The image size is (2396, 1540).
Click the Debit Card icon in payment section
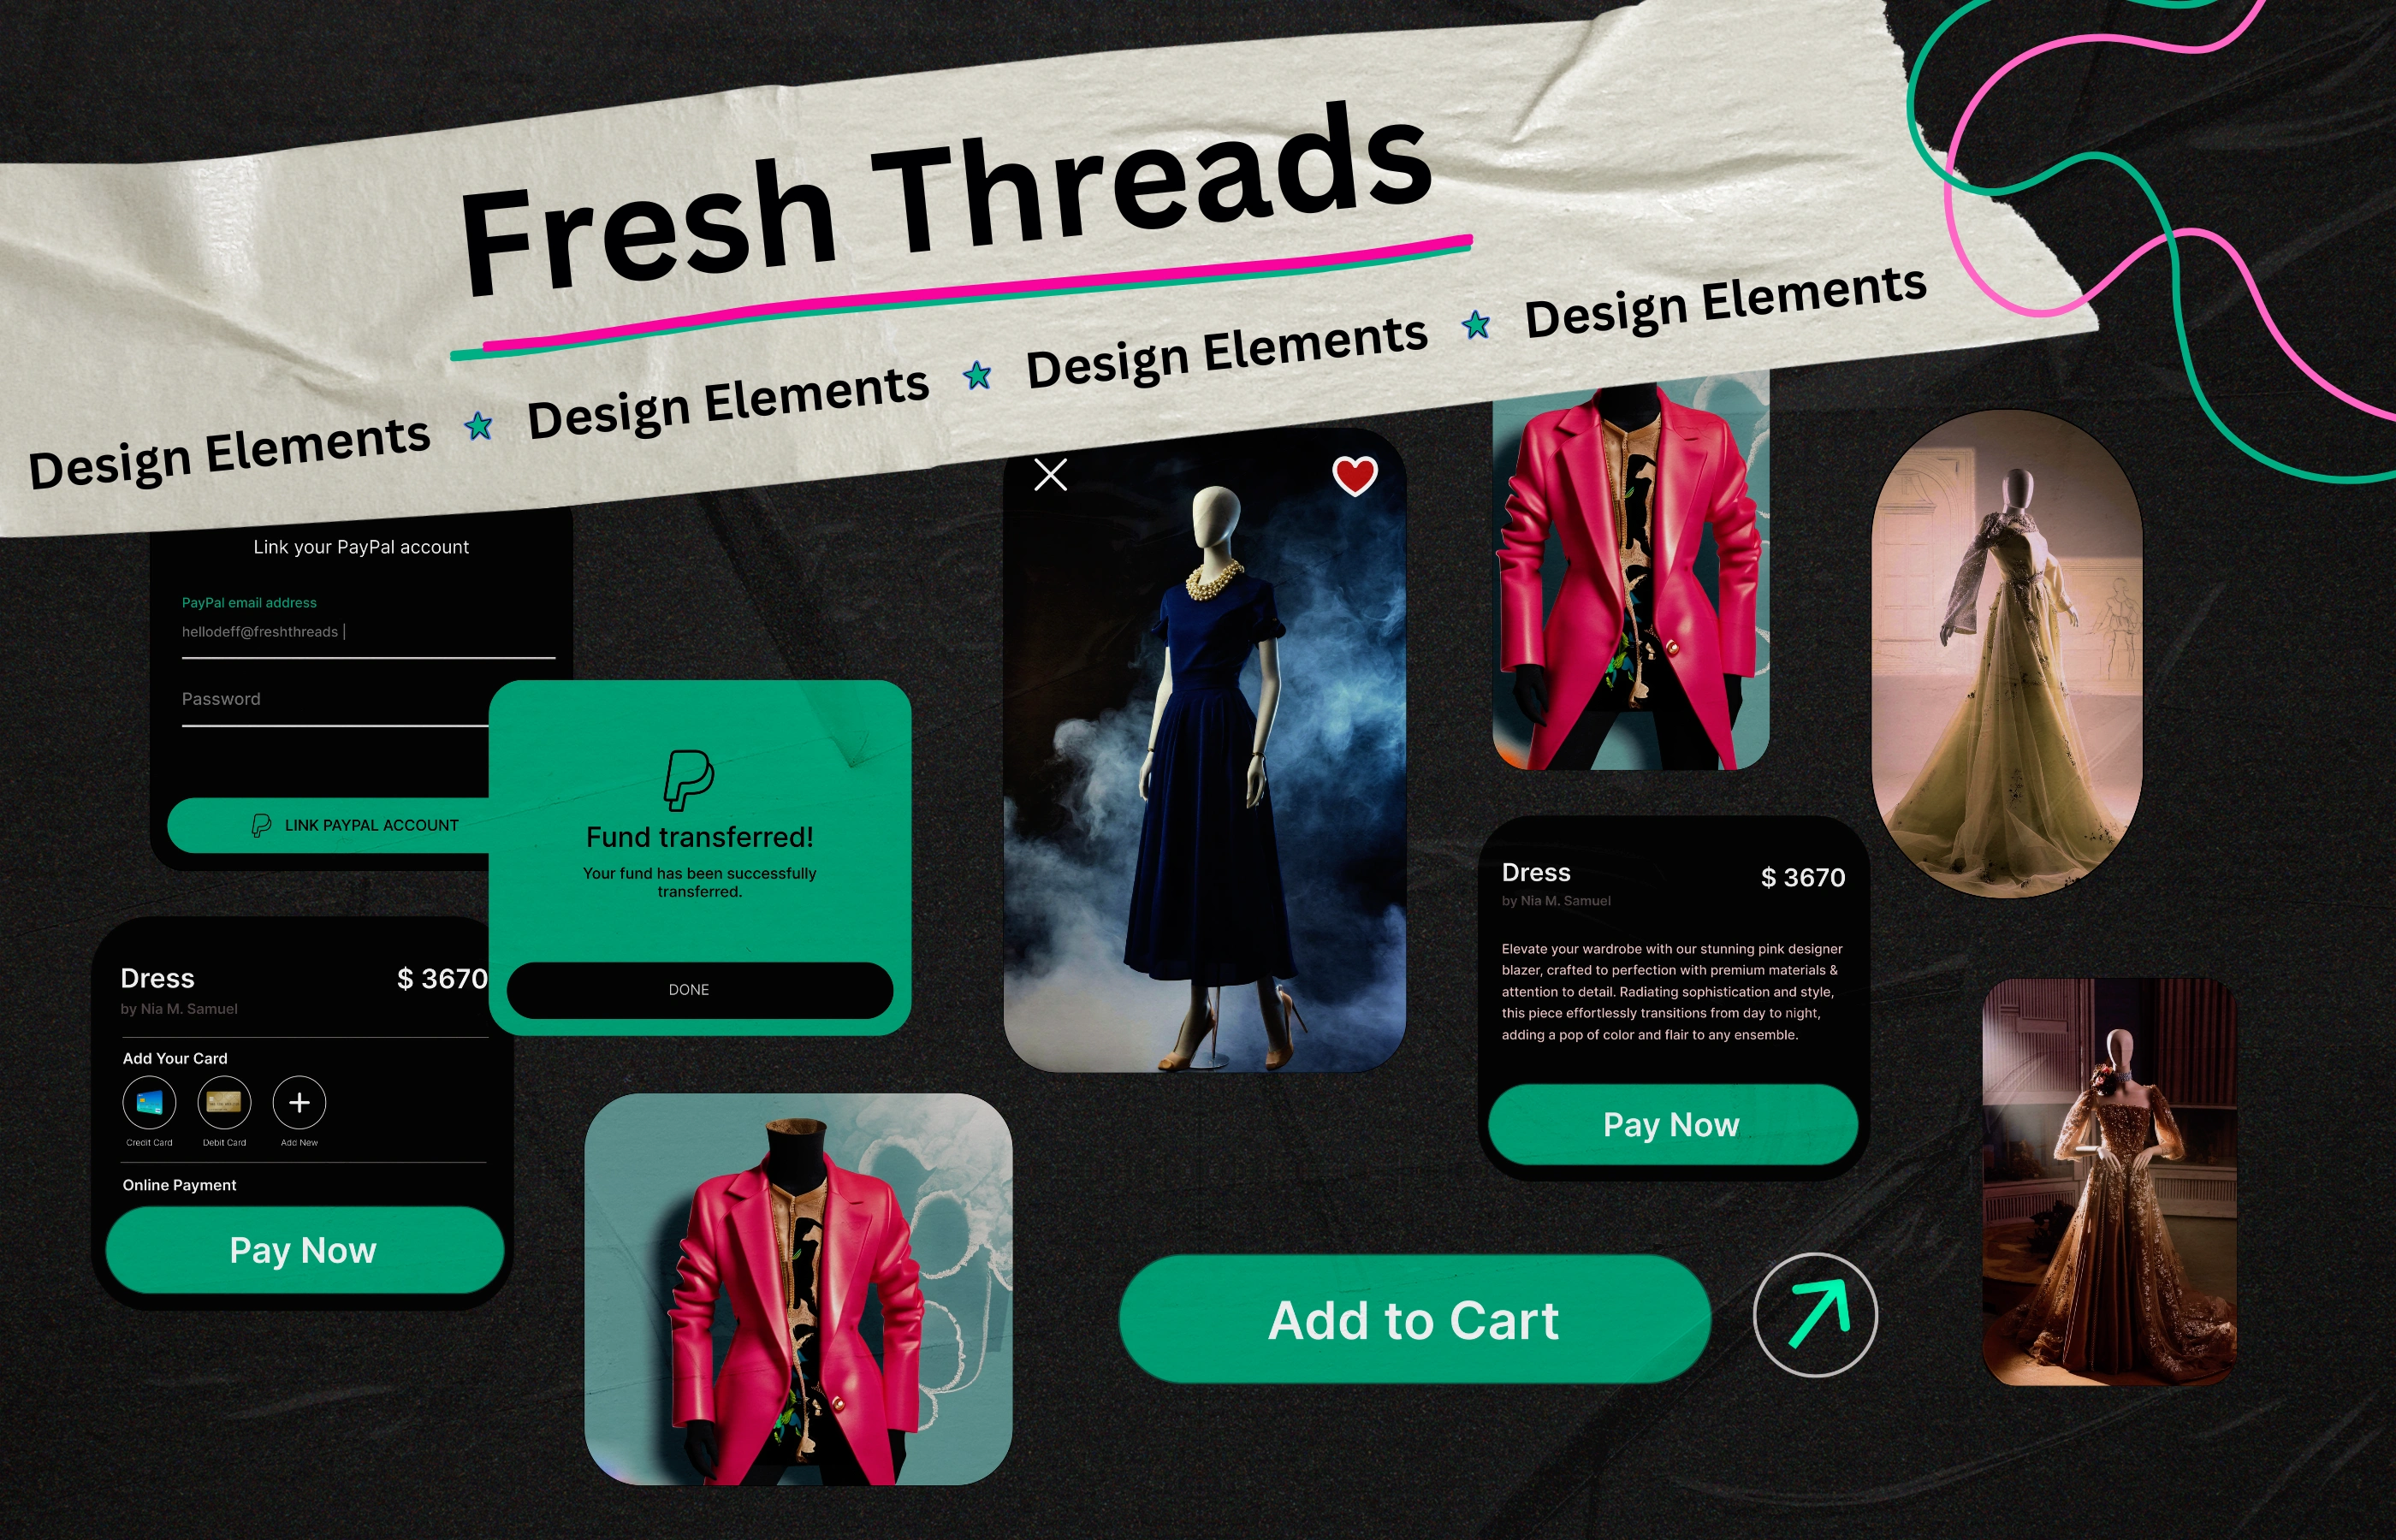point(225,1102)
